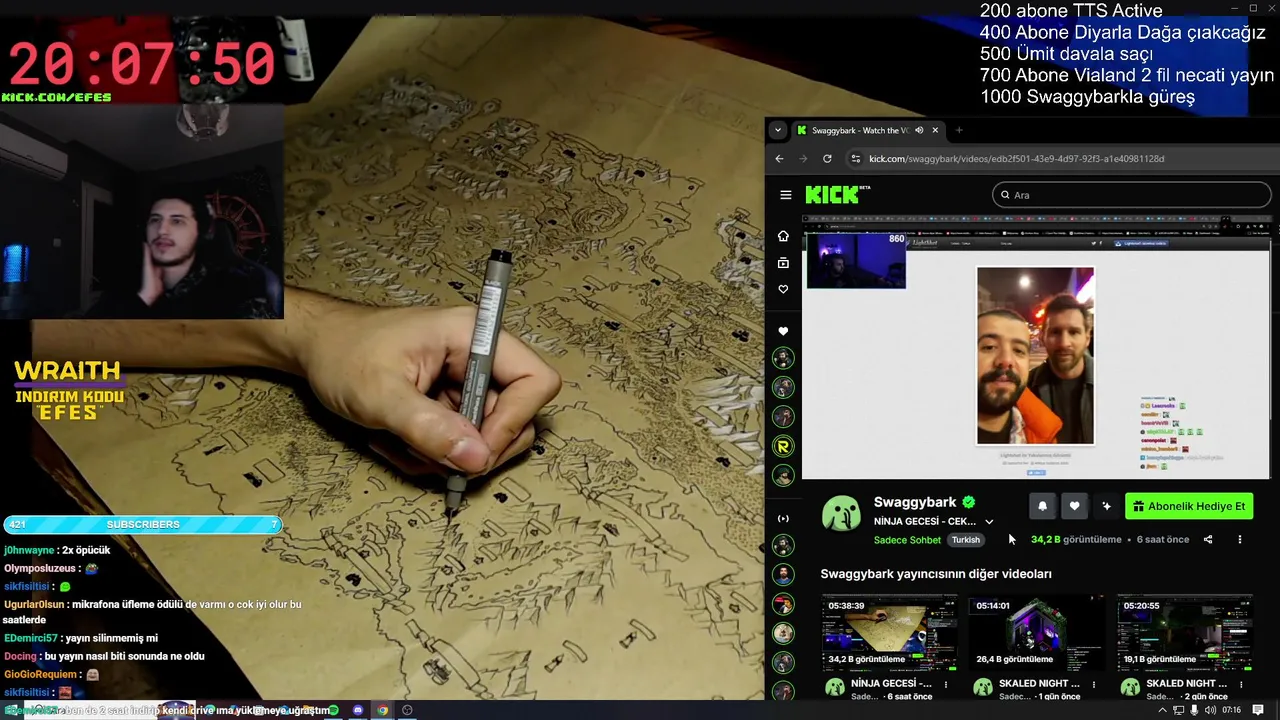Image resolution: width=1280 pixels, height=720 pixels.
Task: Open the notification center on taskbar
Action: 1258,710
